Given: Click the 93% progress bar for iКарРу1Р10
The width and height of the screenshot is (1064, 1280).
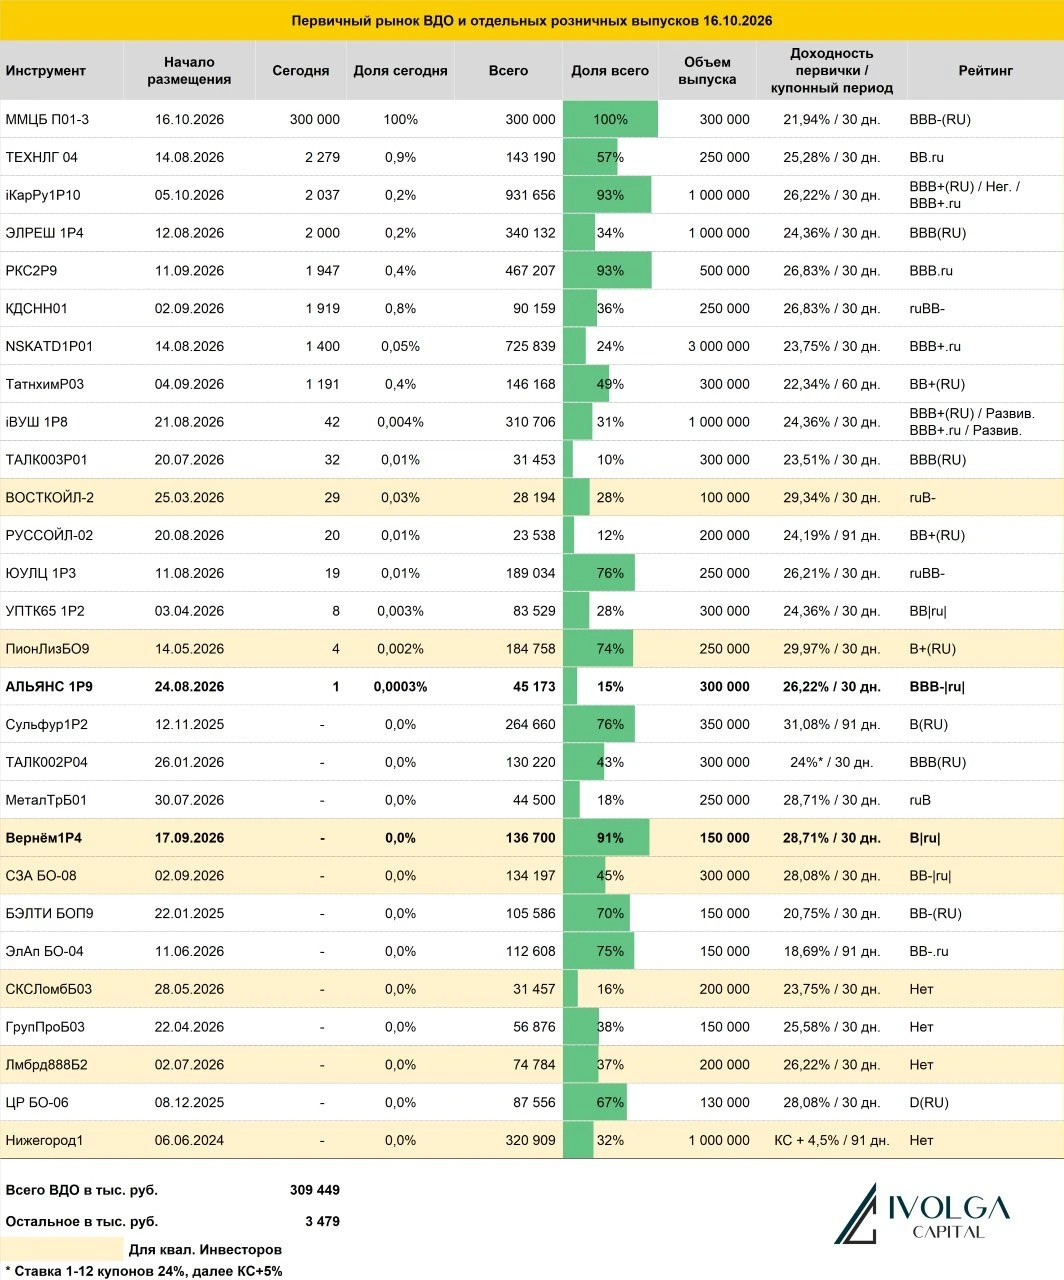Looking at the screenshot, I should pyautogui.click(x=607, y=195).
